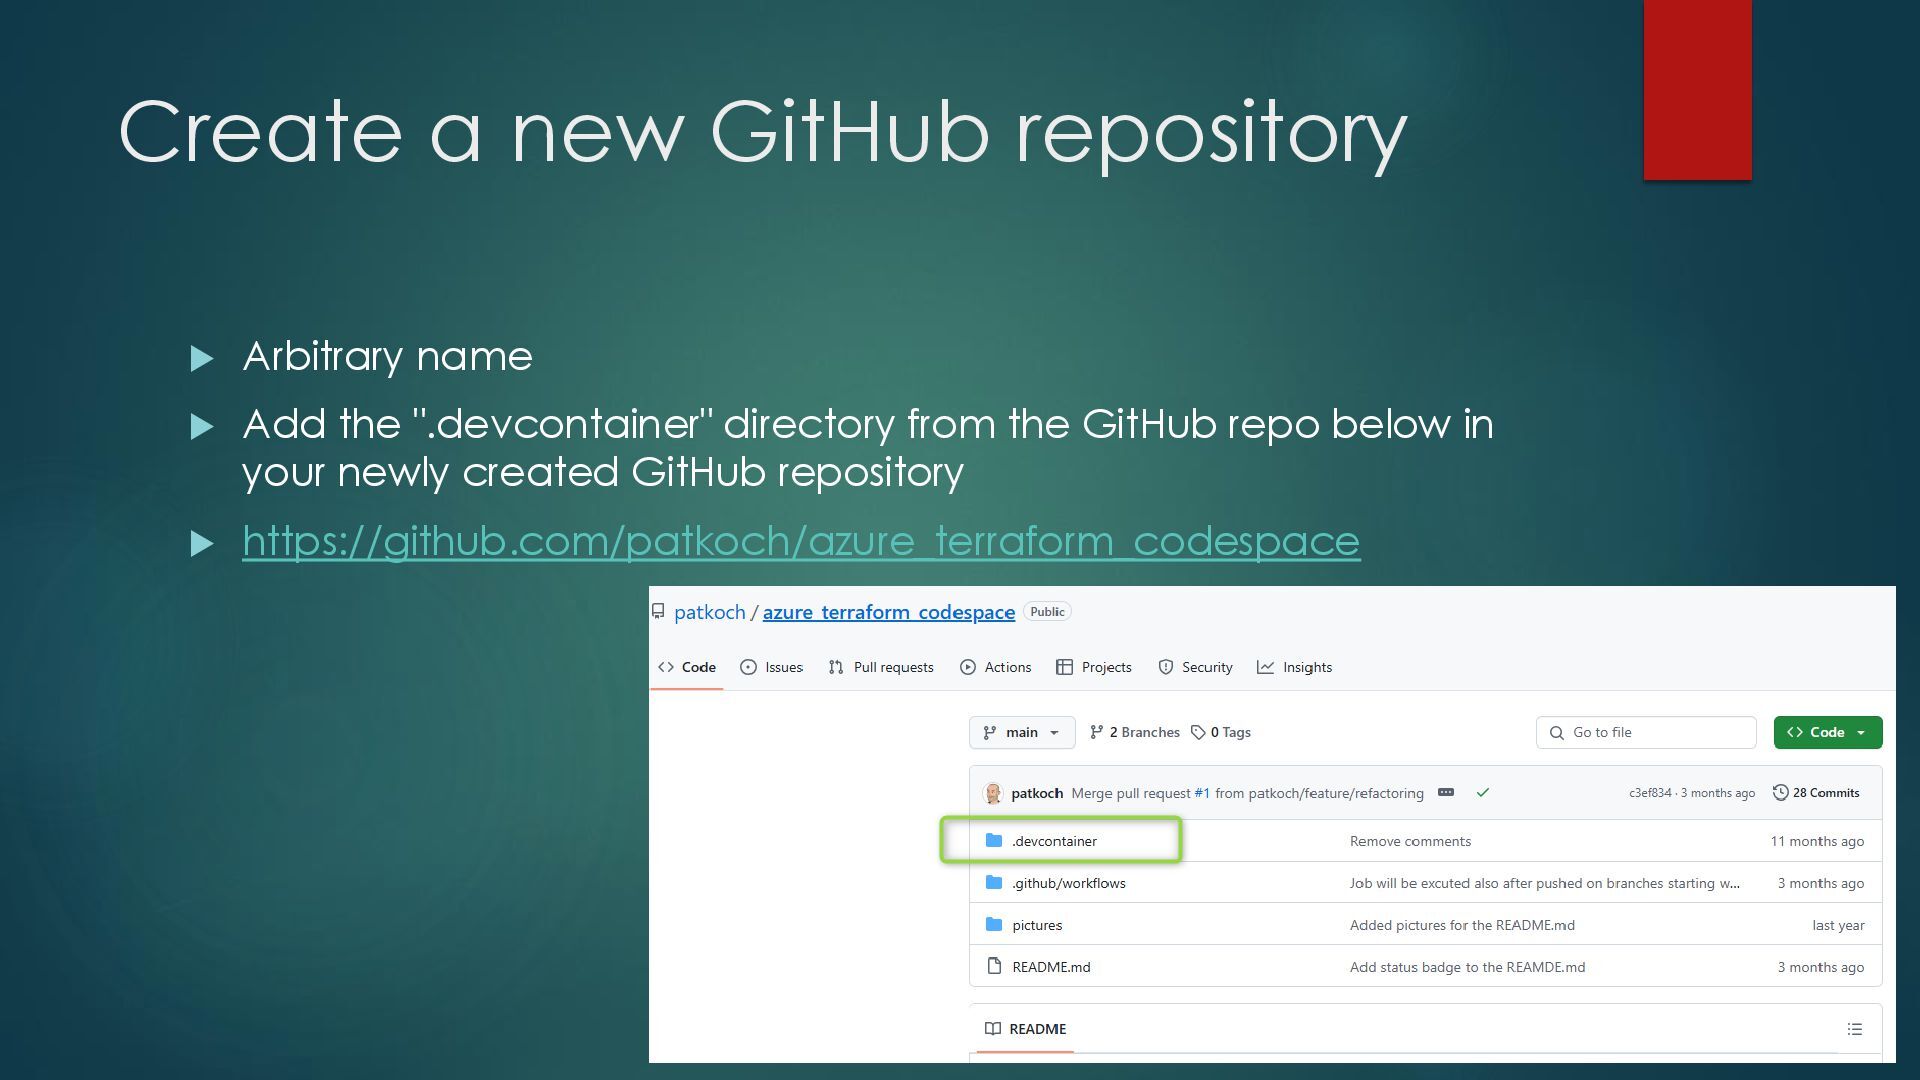Go to the Actions tab
This screenshot has height=1080, width=1920.
pyautogui.click(x=995, y=667)
